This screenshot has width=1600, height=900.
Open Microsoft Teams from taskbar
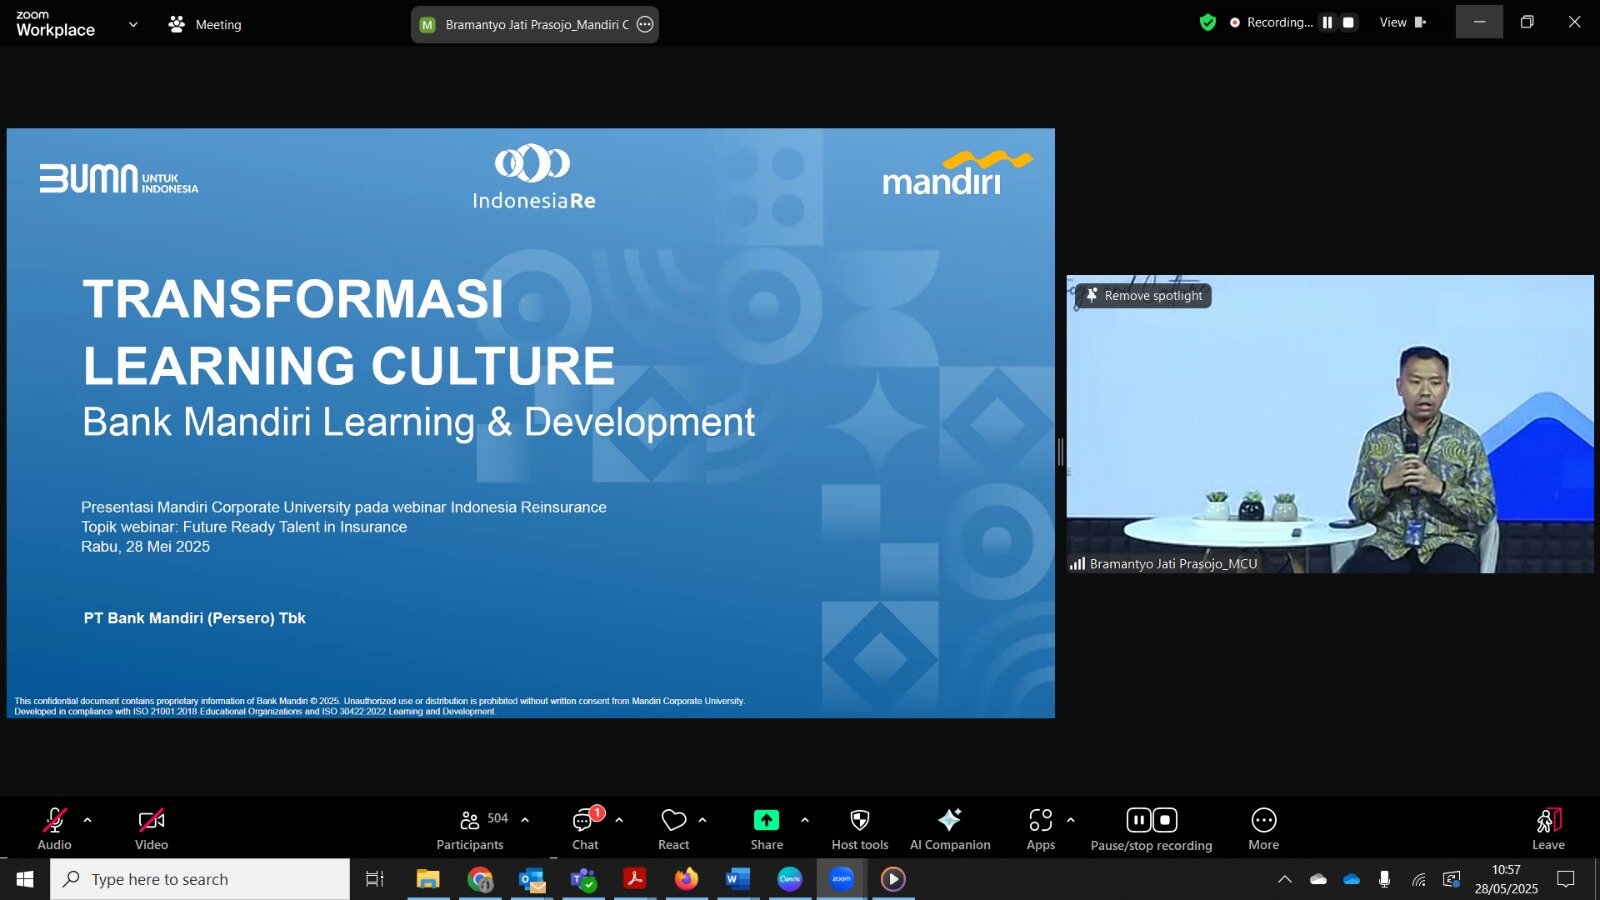[583, 879]
